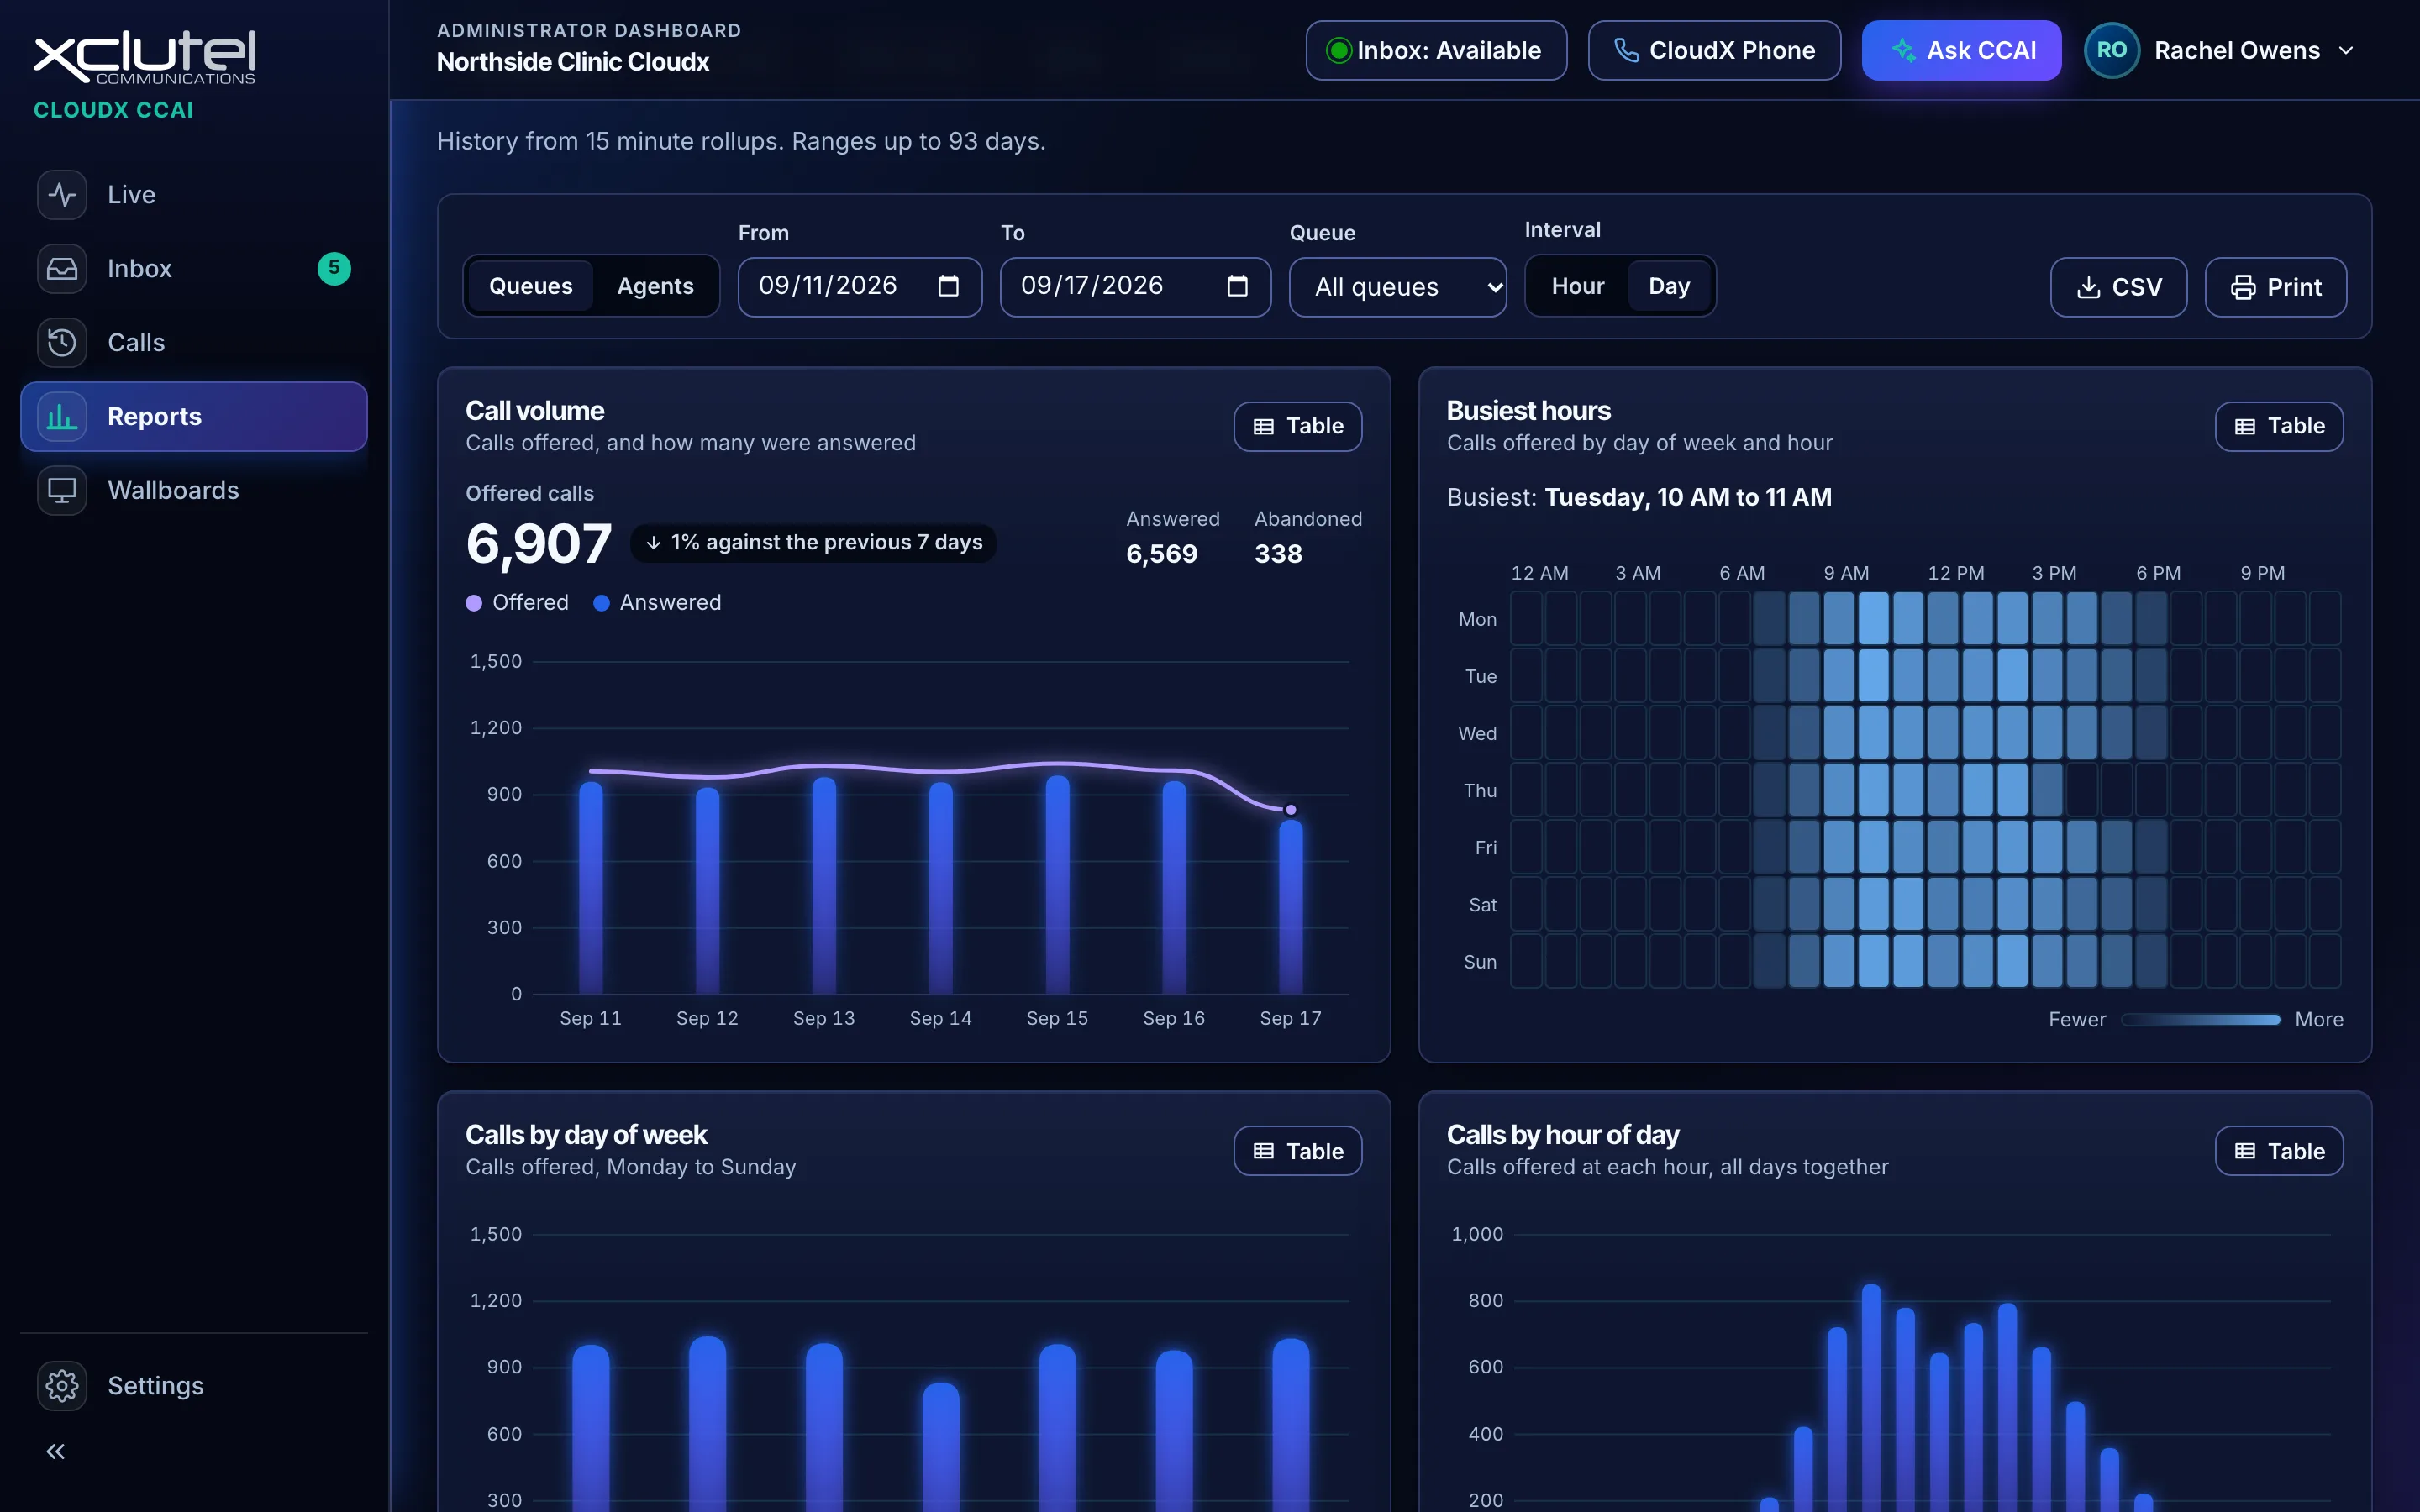Open the Live page in the sidebar

[x=194, y=194]
